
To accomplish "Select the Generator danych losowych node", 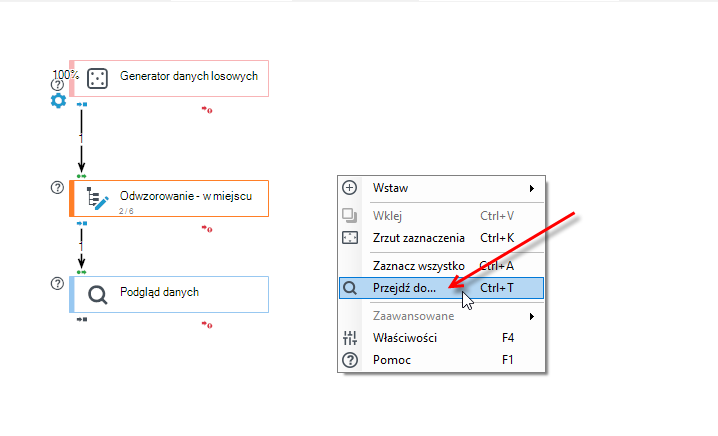I will pyautogui.click(x=169, y=78).
